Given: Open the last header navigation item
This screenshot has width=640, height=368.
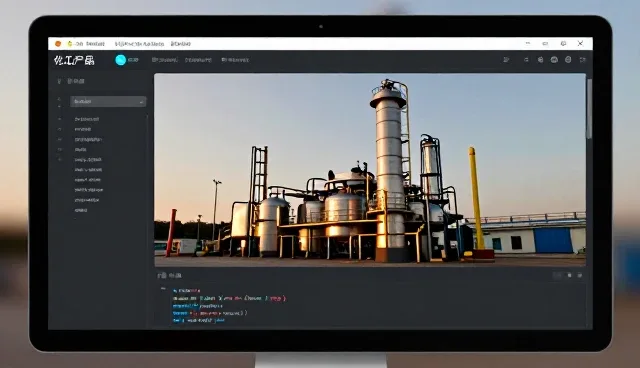Looking at the screenshot, I should [235, 60].
